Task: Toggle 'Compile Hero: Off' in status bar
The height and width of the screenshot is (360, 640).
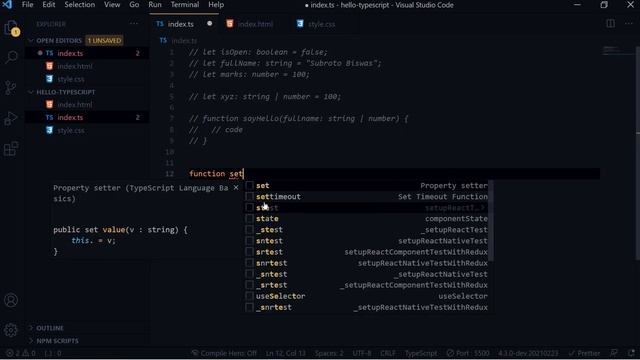Action: (224, 353)
